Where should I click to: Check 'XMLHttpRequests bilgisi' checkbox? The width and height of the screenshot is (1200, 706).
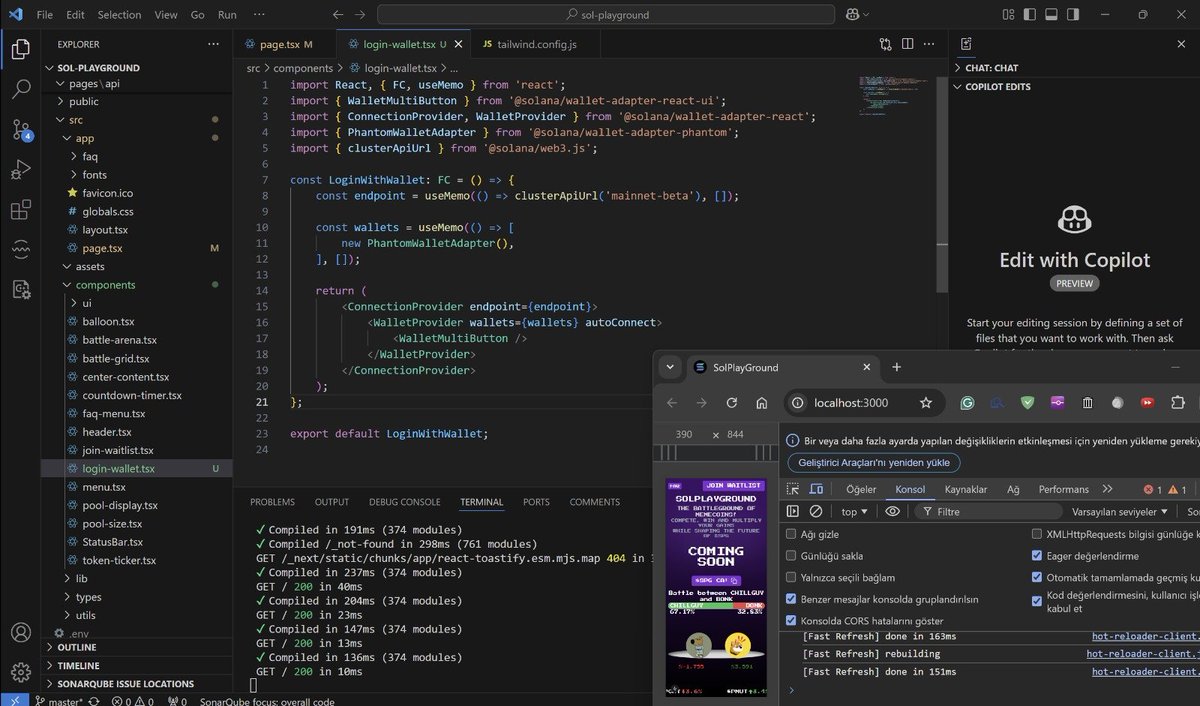pyautogui.click(x=1037, y=534)
